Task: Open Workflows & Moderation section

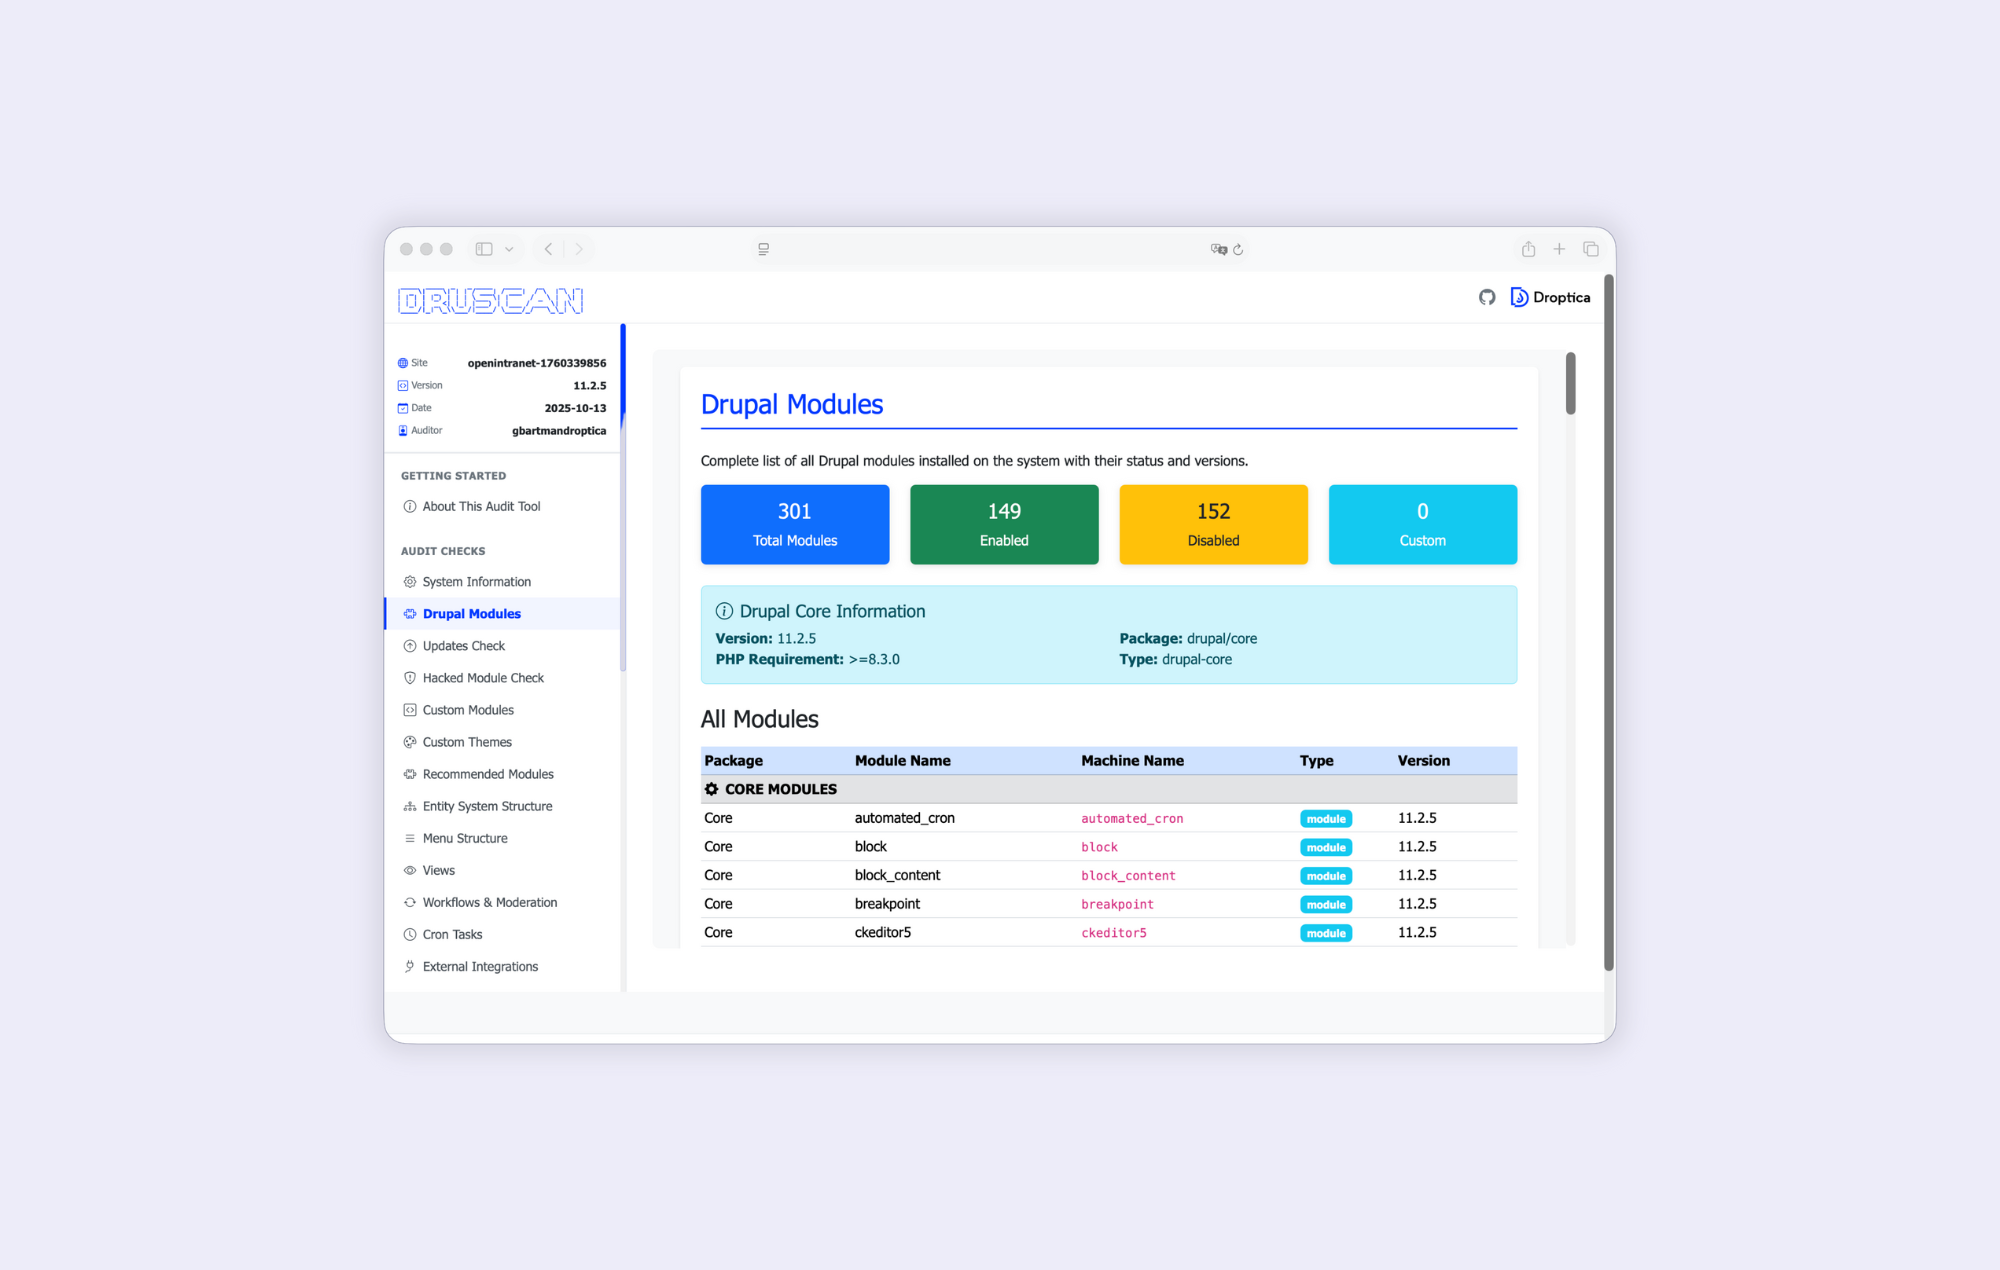Action: pyautogui.click(x=489, y=903)
